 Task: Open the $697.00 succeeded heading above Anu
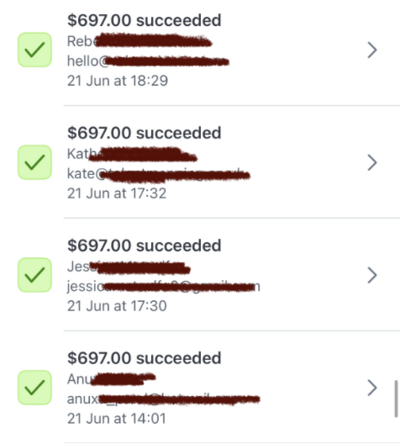[144, 358]
